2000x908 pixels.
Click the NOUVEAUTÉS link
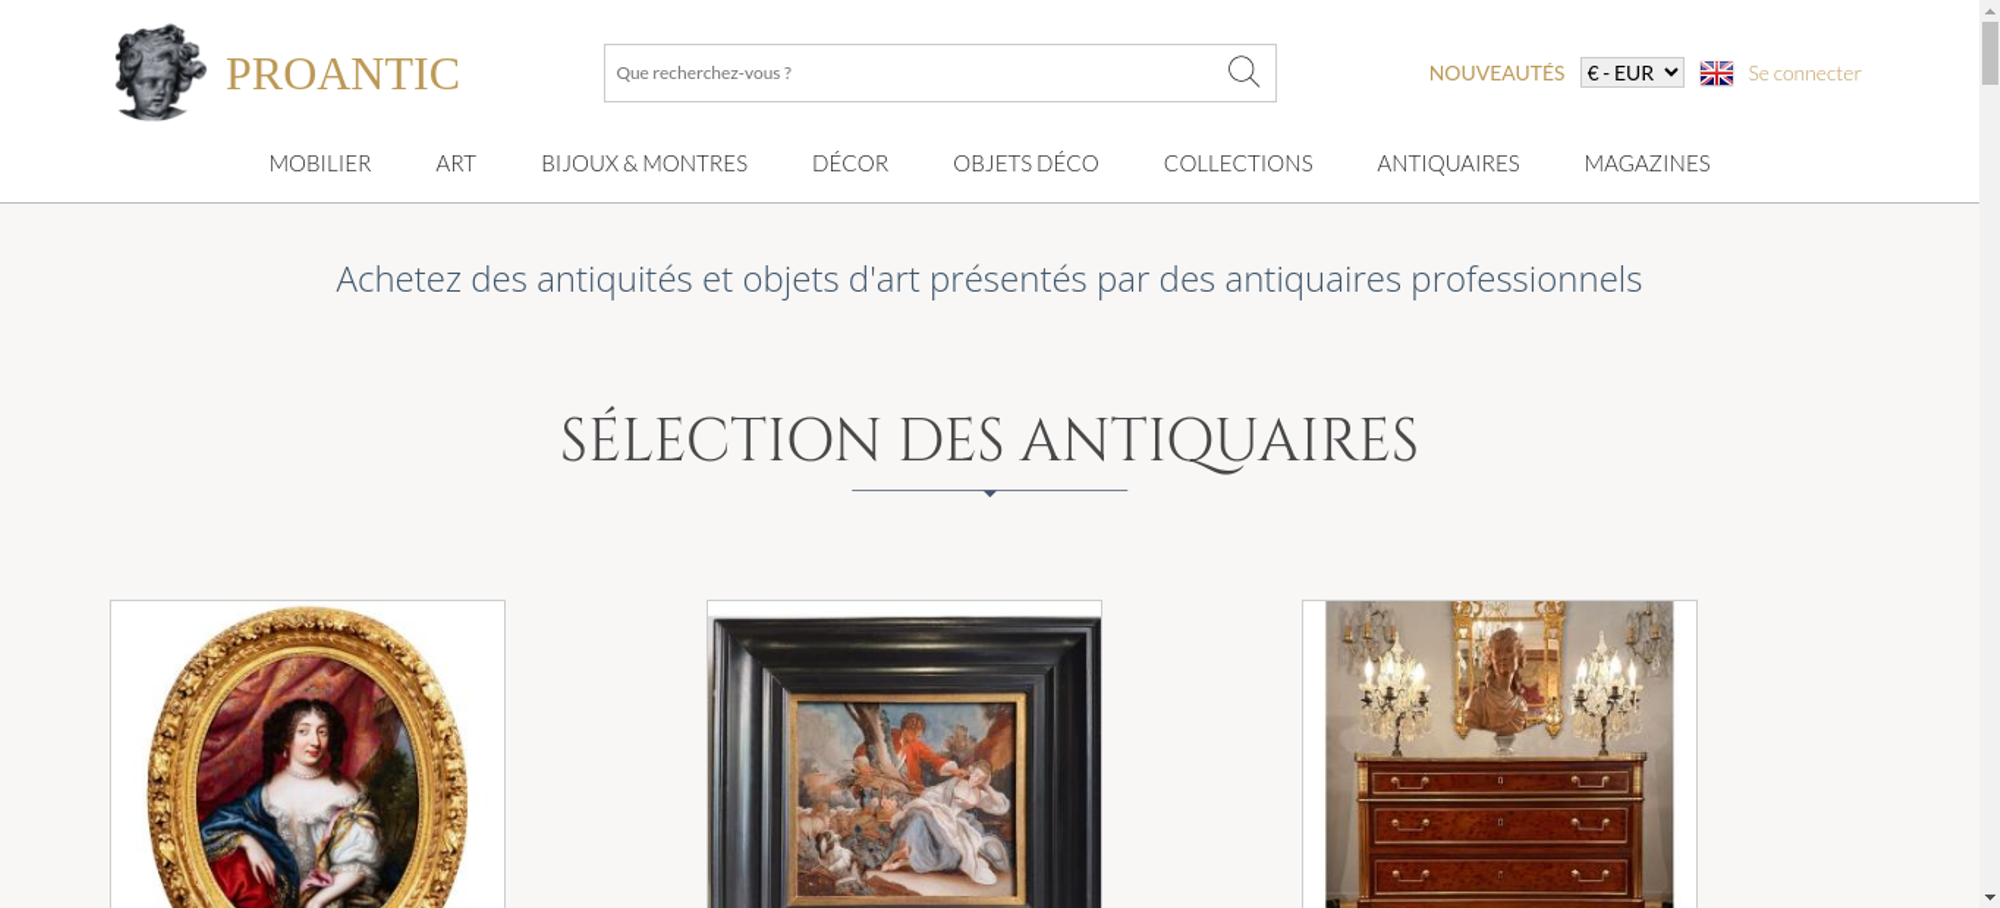click(1496, 73)
